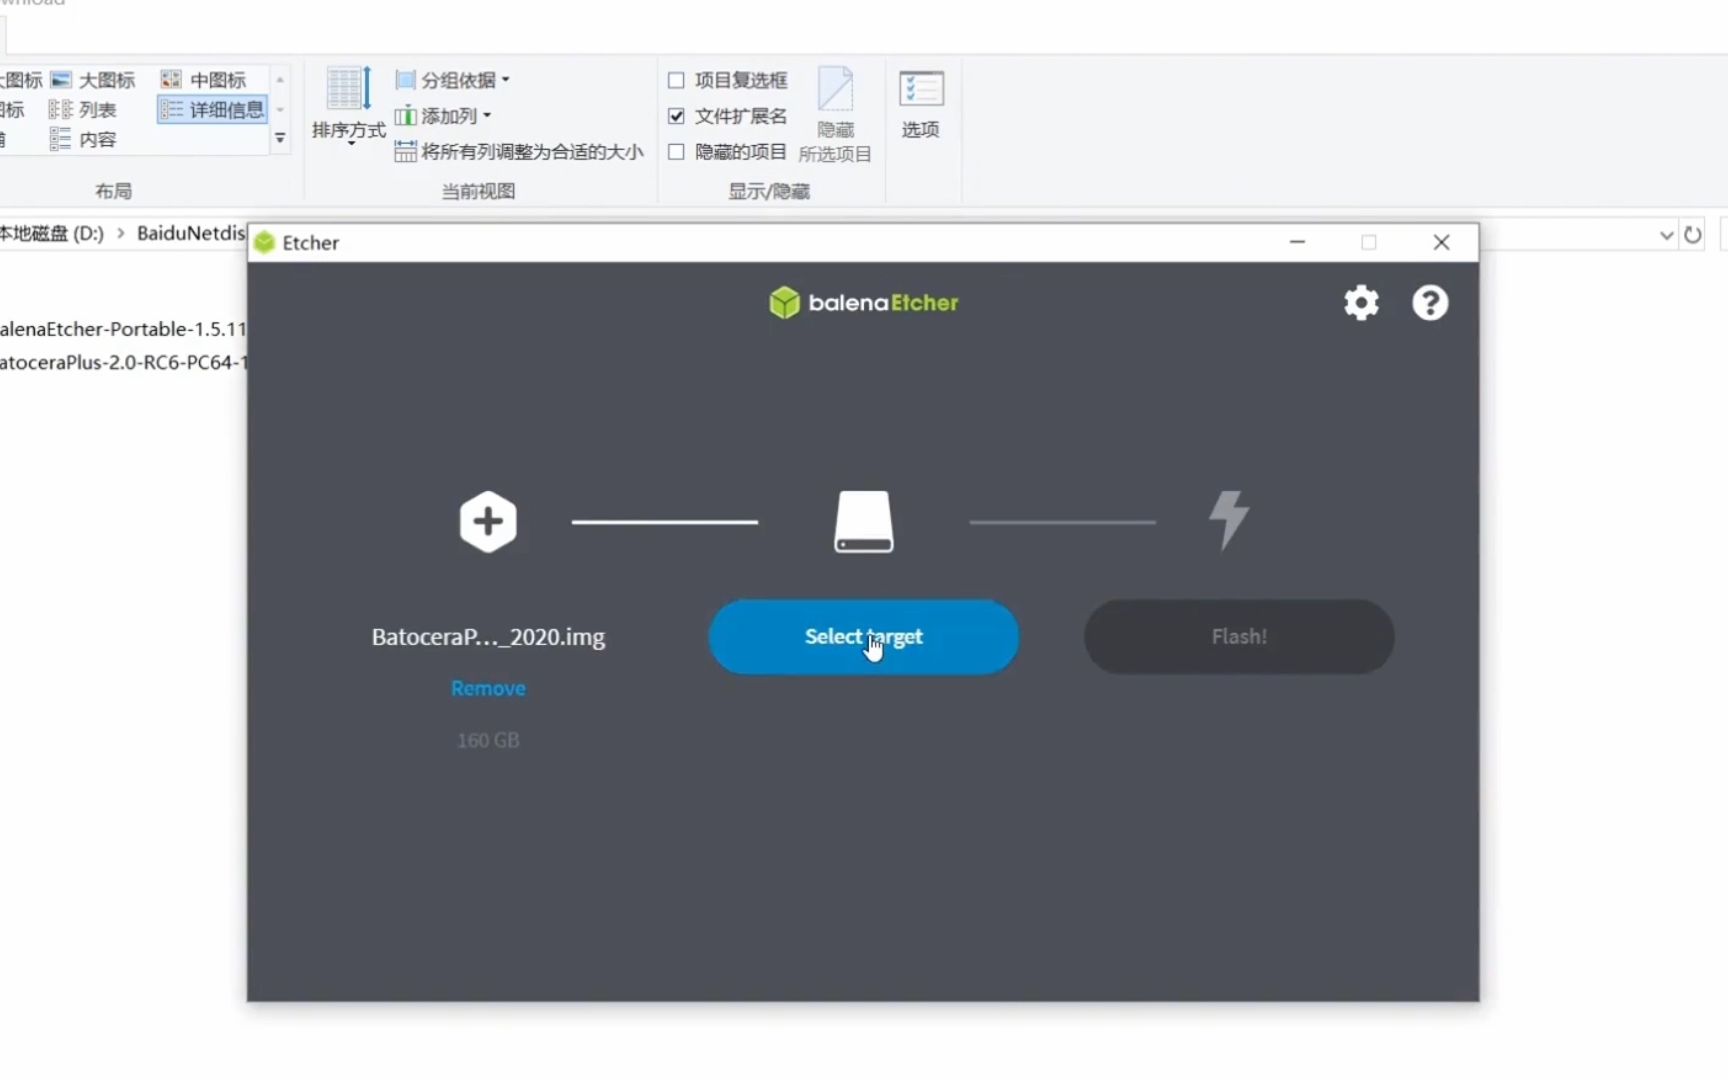Open the address bar history dropdown
The width and height of the screenshot is (1728, 1080).
pos(1666,235)
